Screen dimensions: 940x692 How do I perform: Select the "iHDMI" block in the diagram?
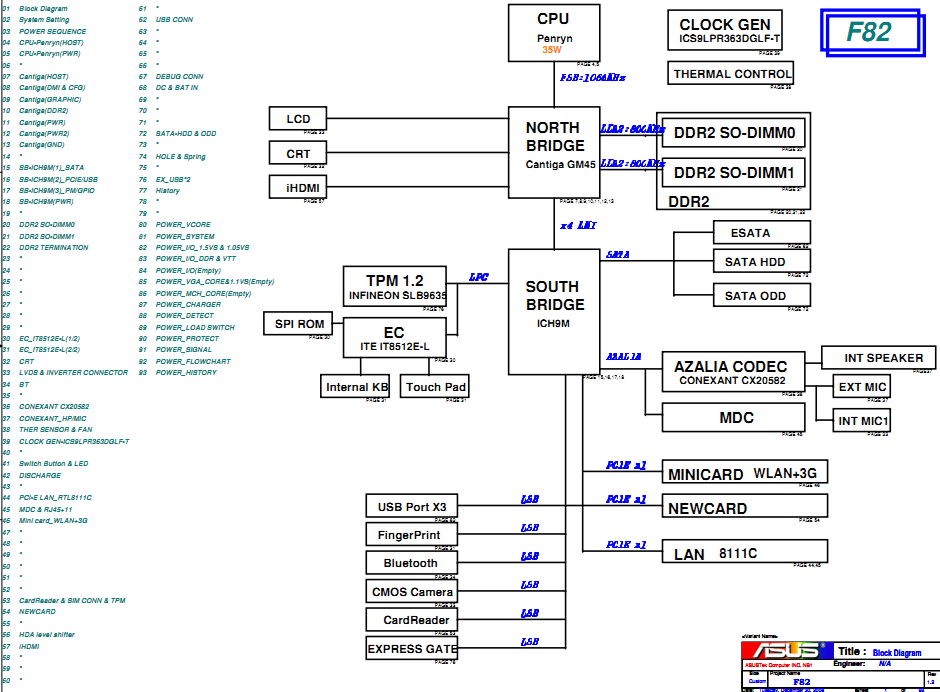[x=298, y=187]
